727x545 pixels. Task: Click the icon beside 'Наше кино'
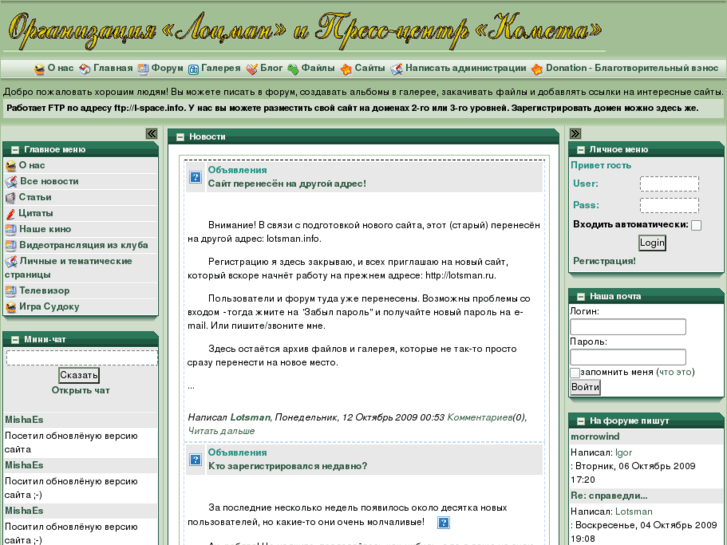click(11, 230)
